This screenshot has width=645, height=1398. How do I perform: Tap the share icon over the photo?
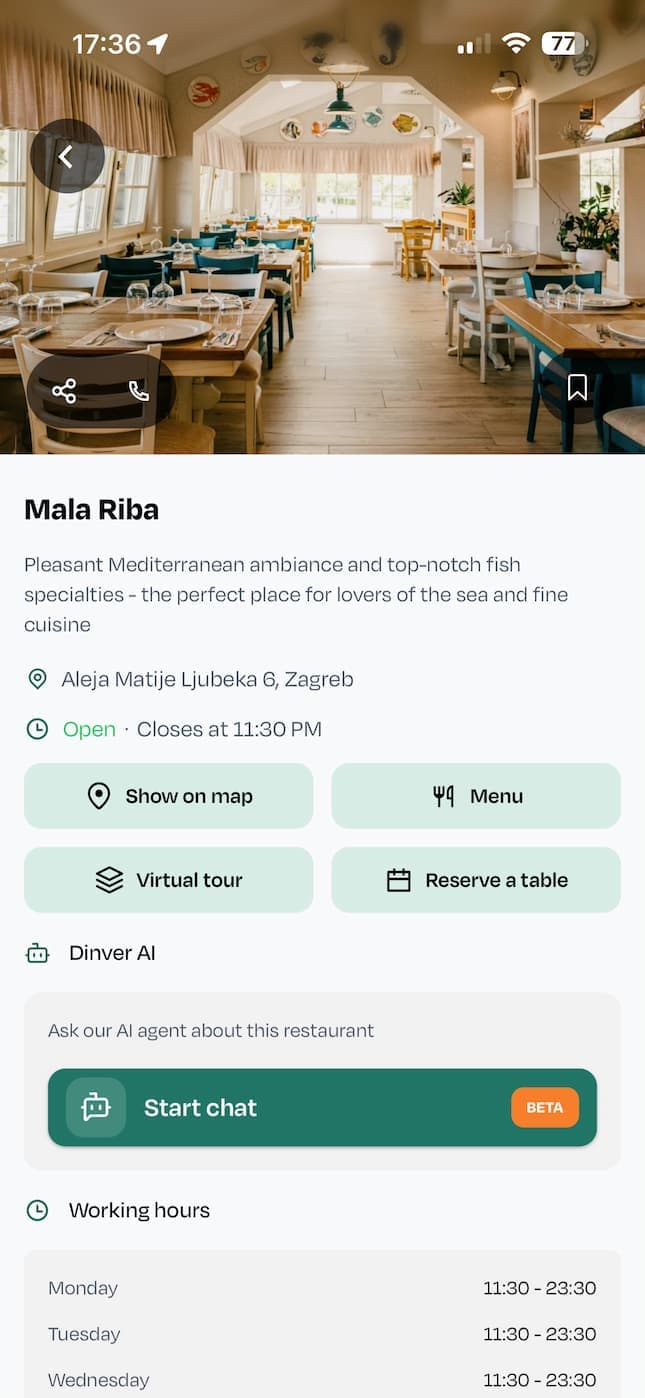(x=64, y=391)
